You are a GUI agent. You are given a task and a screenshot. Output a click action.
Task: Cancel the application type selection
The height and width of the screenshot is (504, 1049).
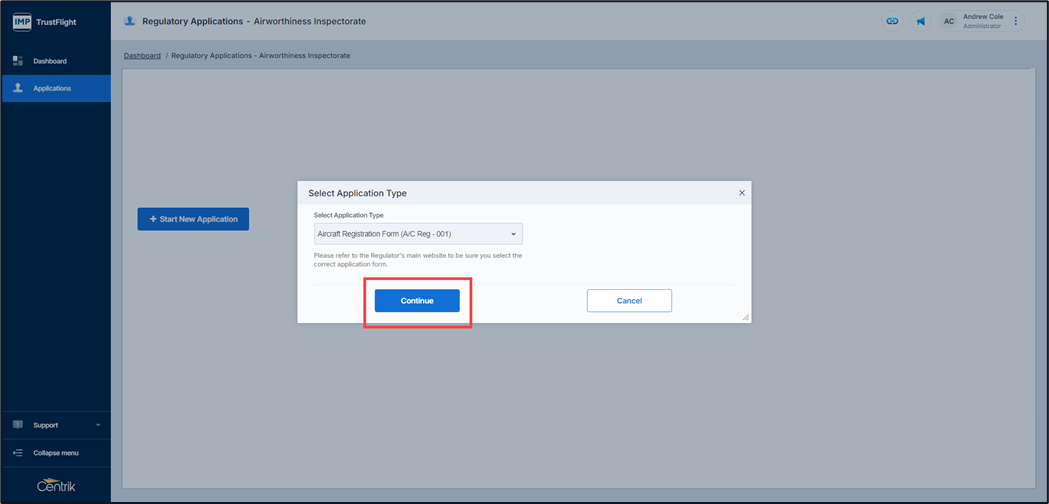[629, 301]
